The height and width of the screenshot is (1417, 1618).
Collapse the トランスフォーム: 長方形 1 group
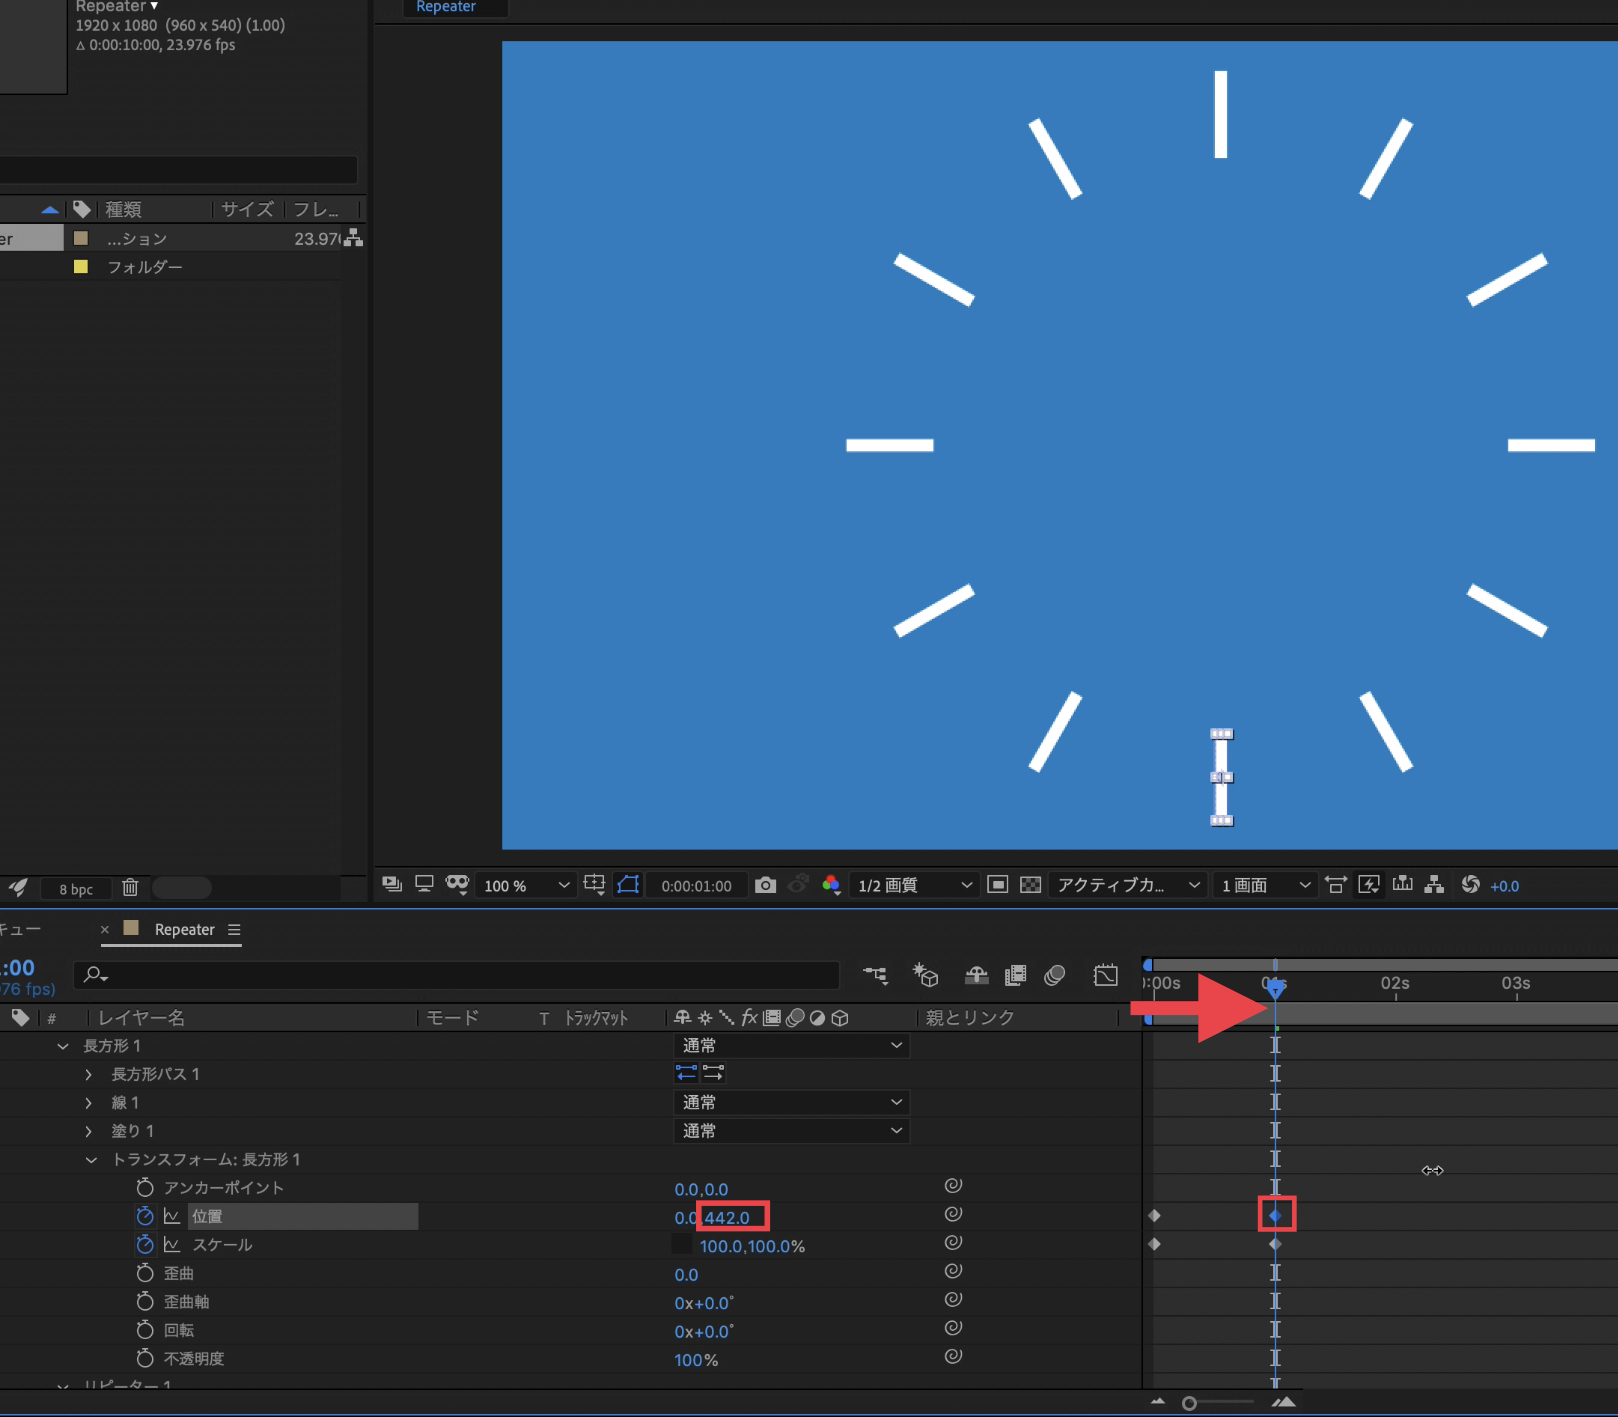click(x=91, y=1160)
